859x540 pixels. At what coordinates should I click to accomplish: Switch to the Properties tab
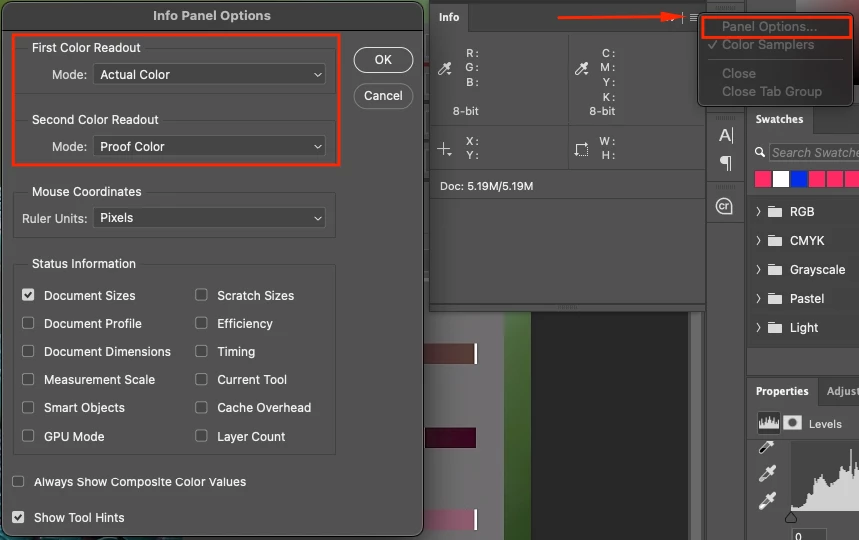click(782, 391)
